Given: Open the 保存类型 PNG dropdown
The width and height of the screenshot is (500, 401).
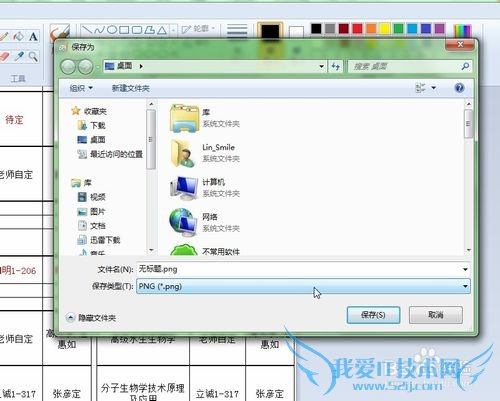Looking at the screenshot, I should click(x=303, y=286).
